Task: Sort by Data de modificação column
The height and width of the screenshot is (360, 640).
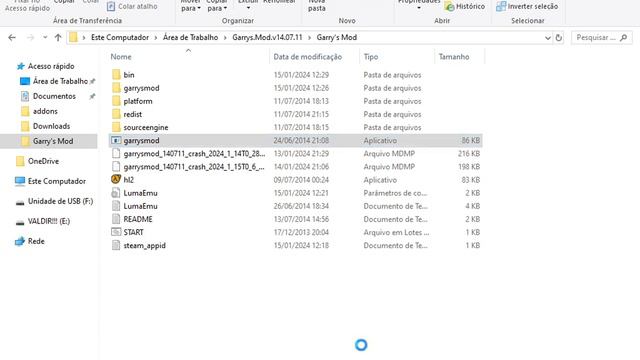Action: [x=308, y=57]
